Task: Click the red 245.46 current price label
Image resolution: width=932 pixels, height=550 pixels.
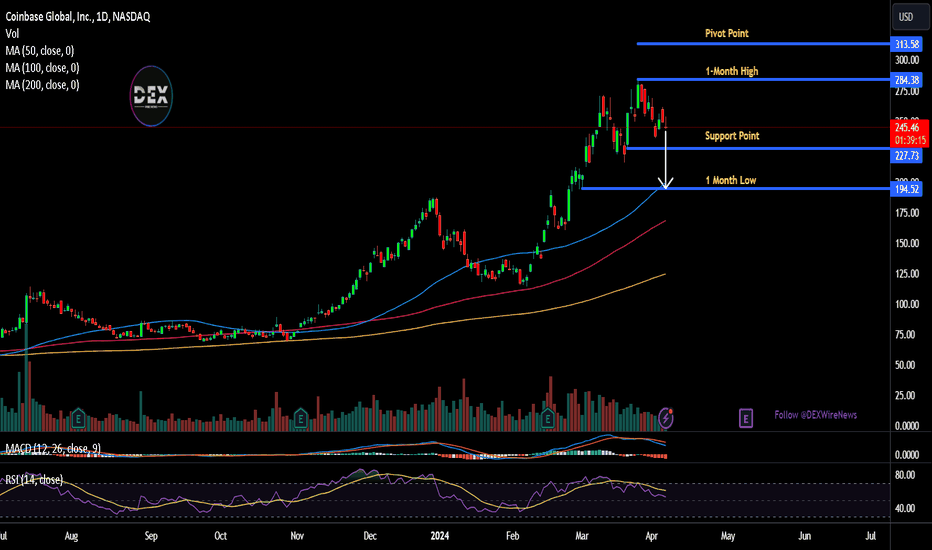Action: tap(909, 127)
